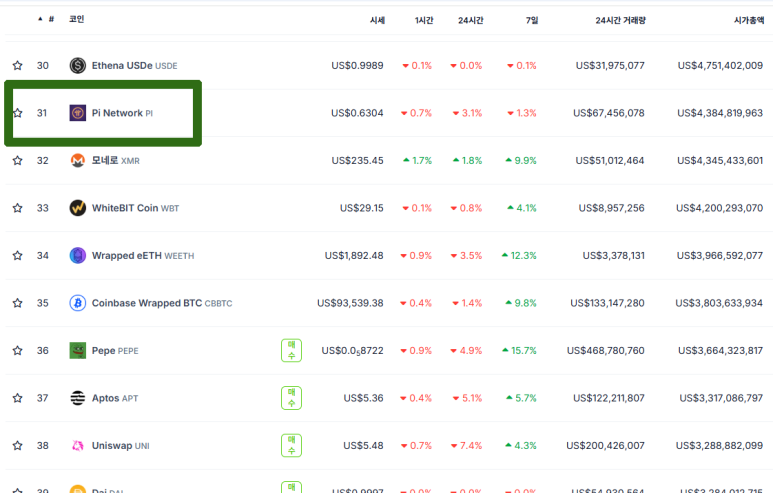Click Monero price US$235.45
Image resolution: width=773 pixels, height=493 pixels.
tap(357, 160)
